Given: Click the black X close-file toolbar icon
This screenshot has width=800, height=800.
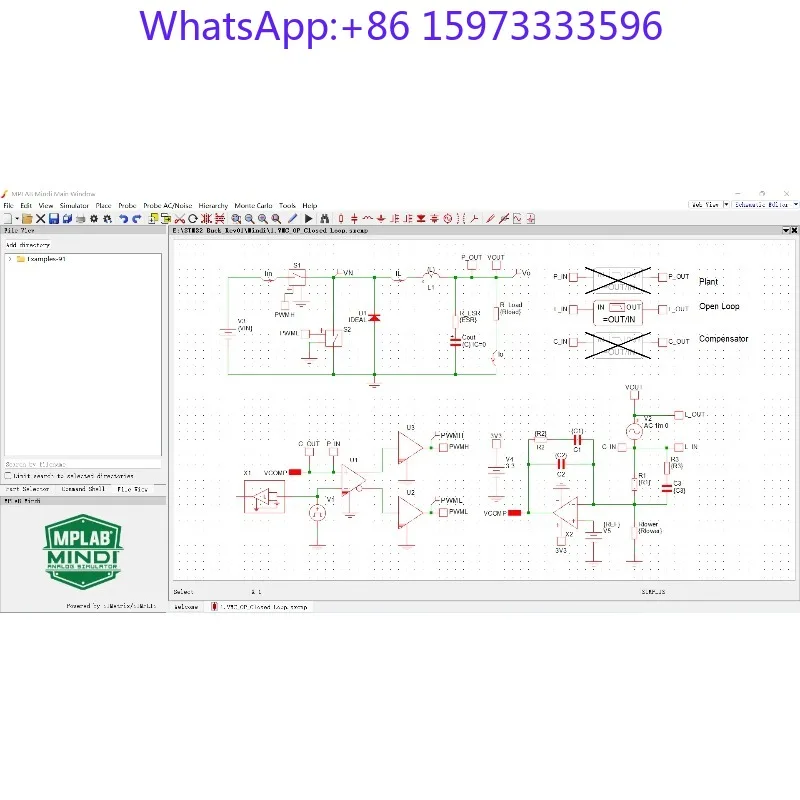Looking at the screenshot, I should [x=41, y=219].
